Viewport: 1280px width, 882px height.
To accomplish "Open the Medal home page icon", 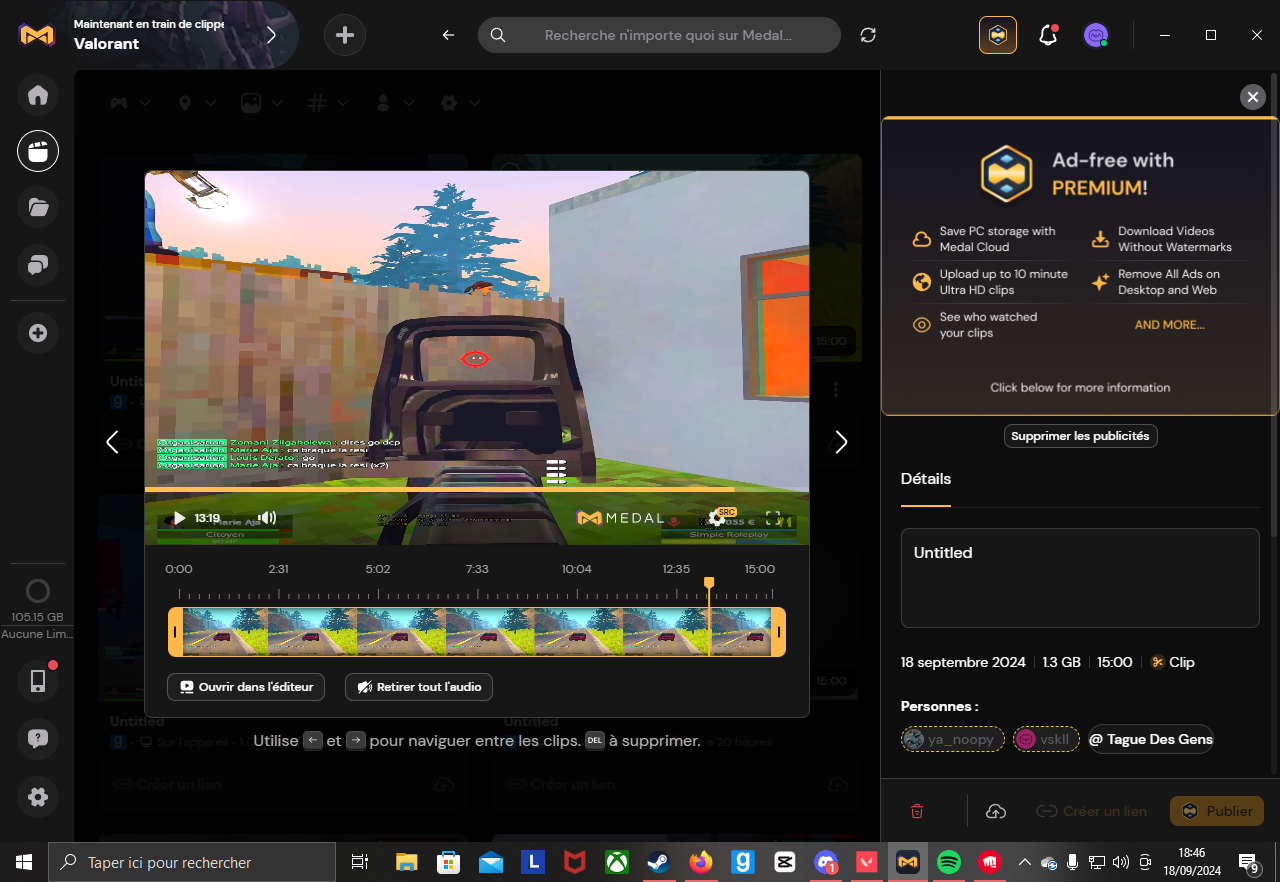I will tap(38, 96).
